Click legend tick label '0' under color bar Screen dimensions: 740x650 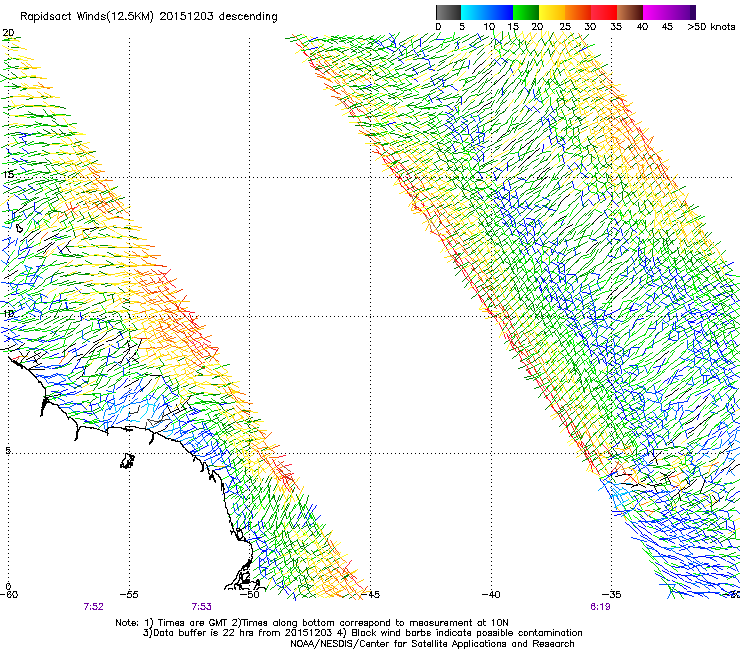tap(438, 27)
